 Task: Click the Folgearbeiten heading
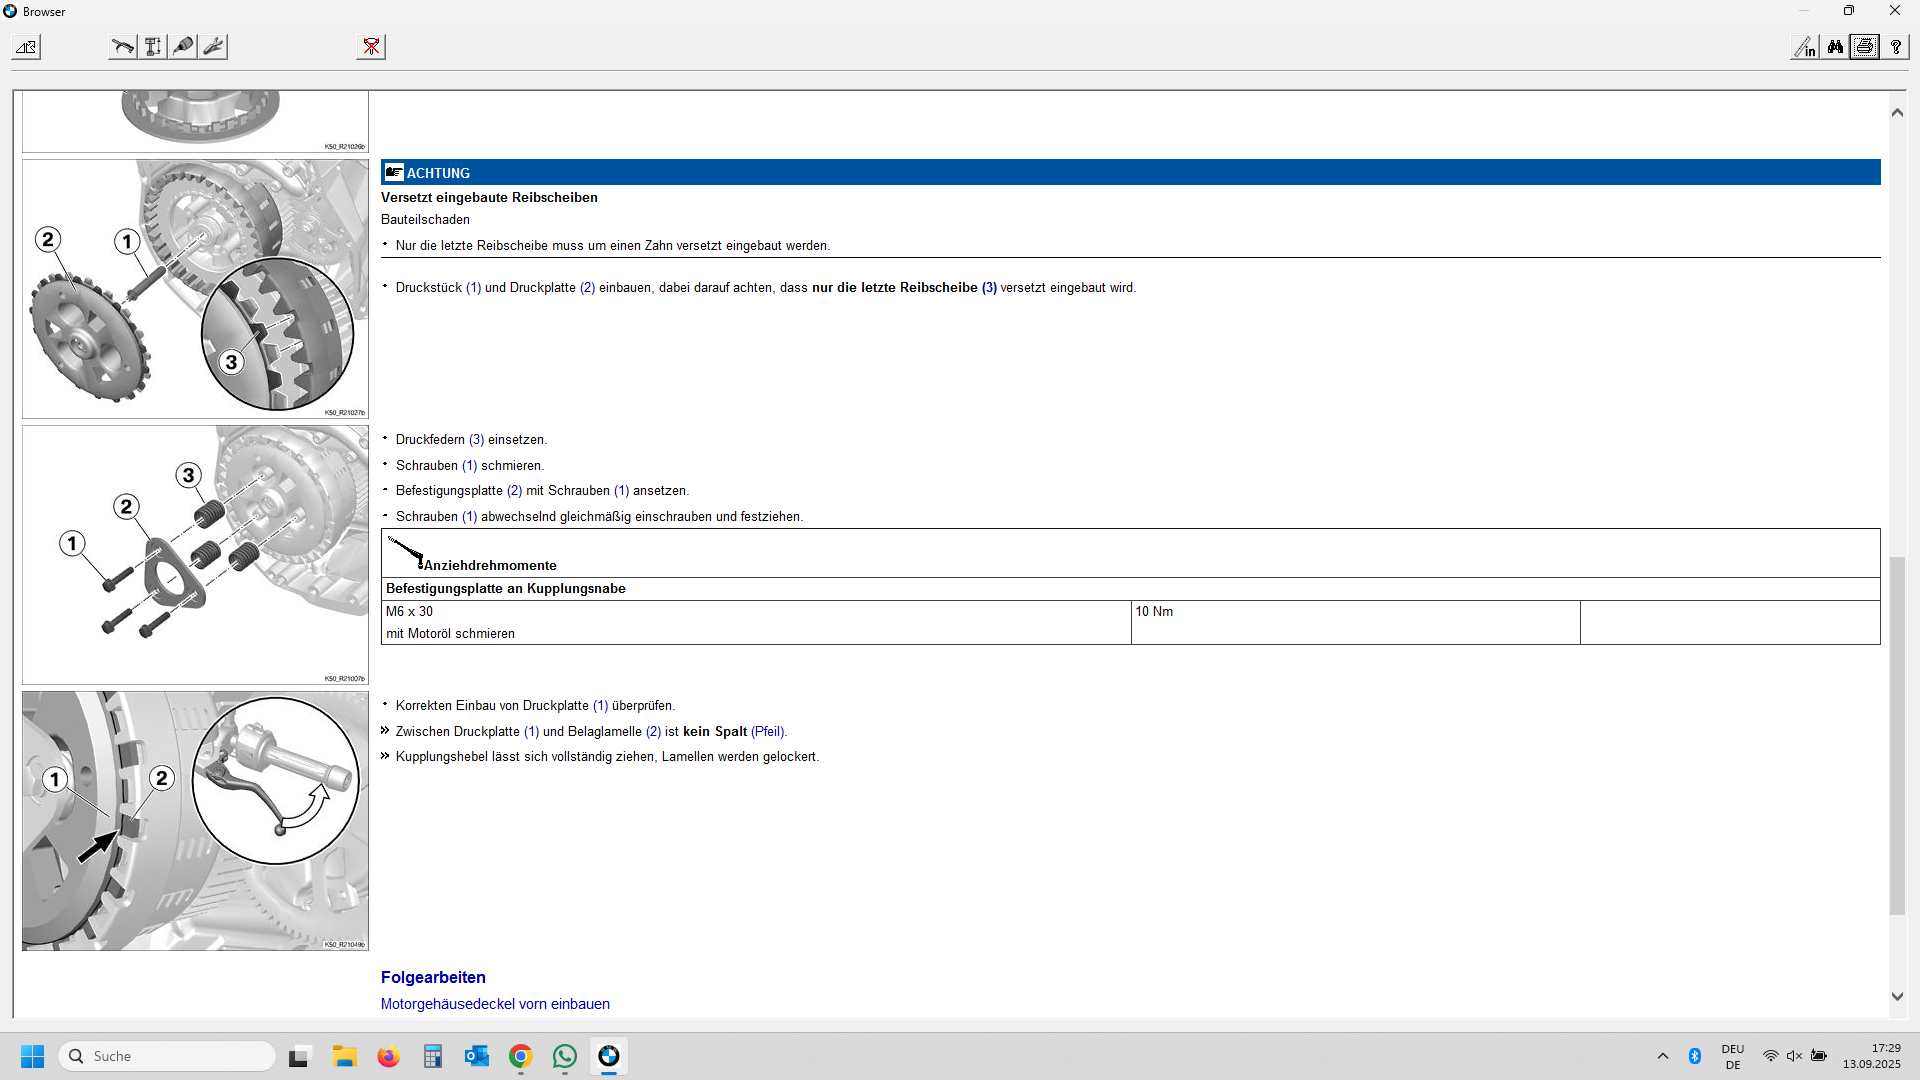point(433,977)
